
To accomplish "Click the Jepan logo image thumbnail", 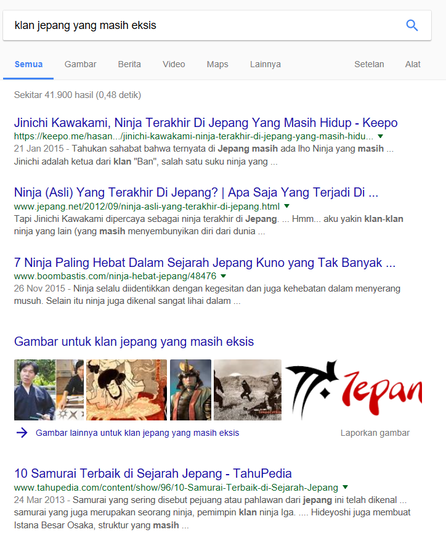I will click(353, 390).
